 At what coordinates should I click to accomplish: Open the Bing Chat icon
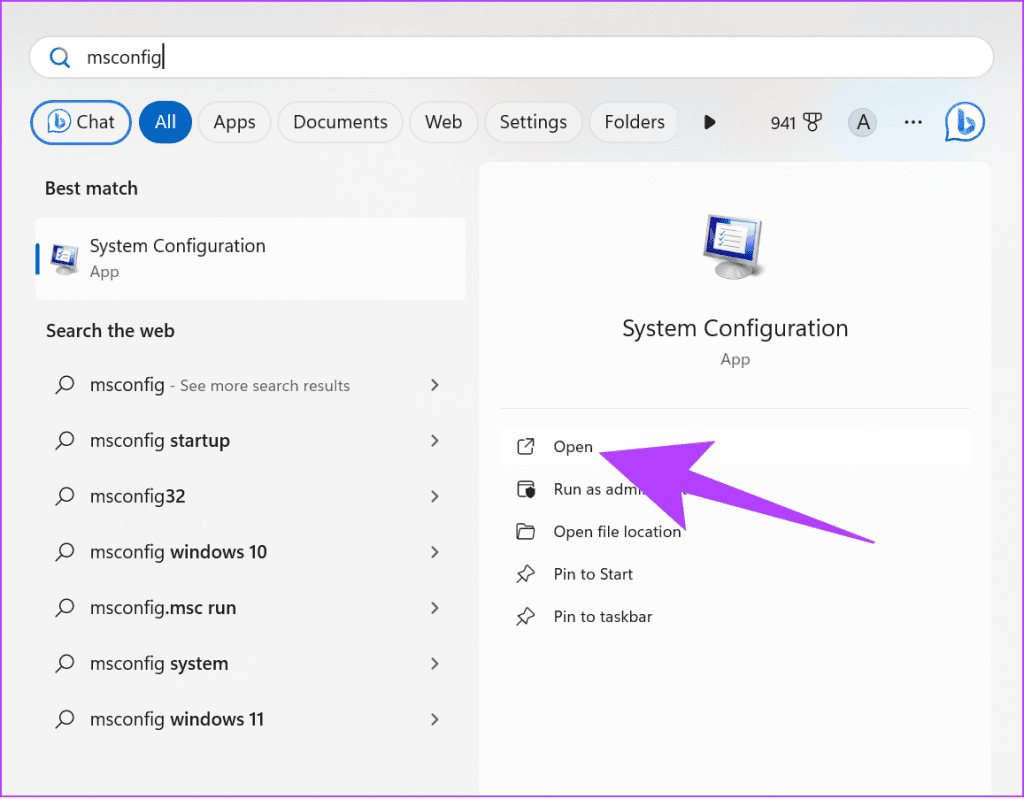click(963, 122)
